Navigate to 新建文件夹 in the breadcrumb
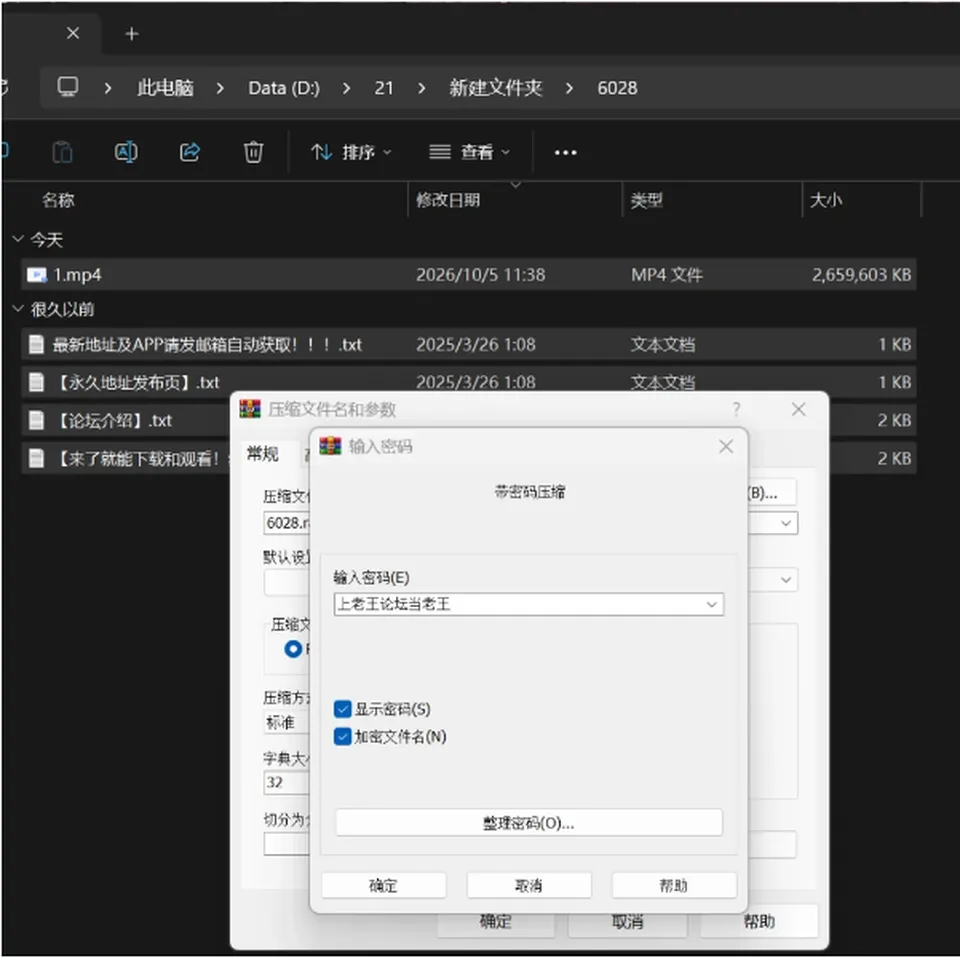 (x=495, y=88)
